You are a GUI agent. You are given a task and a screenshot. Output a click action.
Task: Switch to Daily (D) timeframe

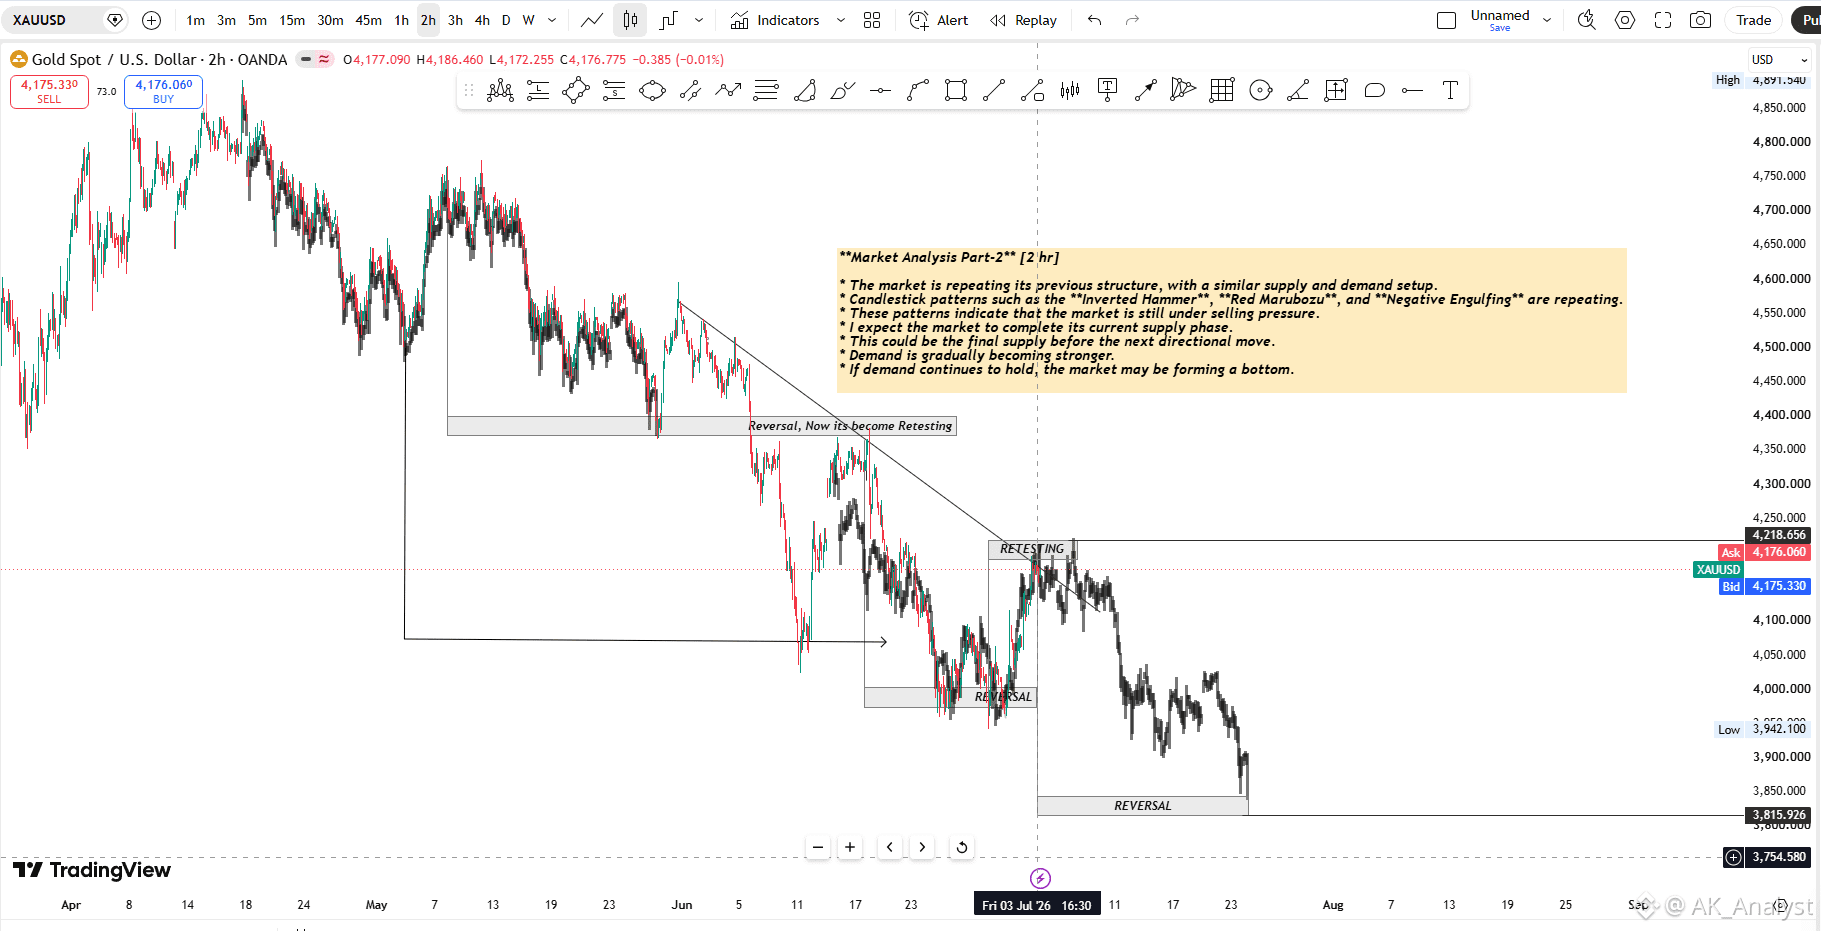click(506, 20)
